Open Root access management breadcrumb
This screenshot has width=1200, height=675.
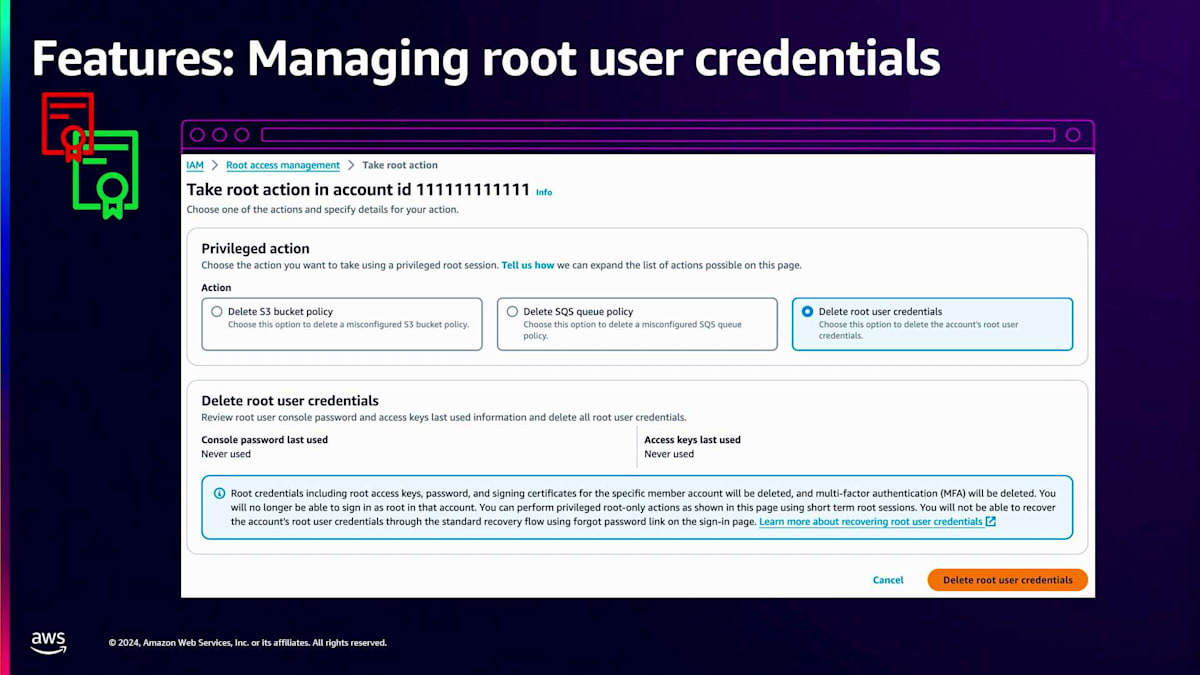coord(283,165)
